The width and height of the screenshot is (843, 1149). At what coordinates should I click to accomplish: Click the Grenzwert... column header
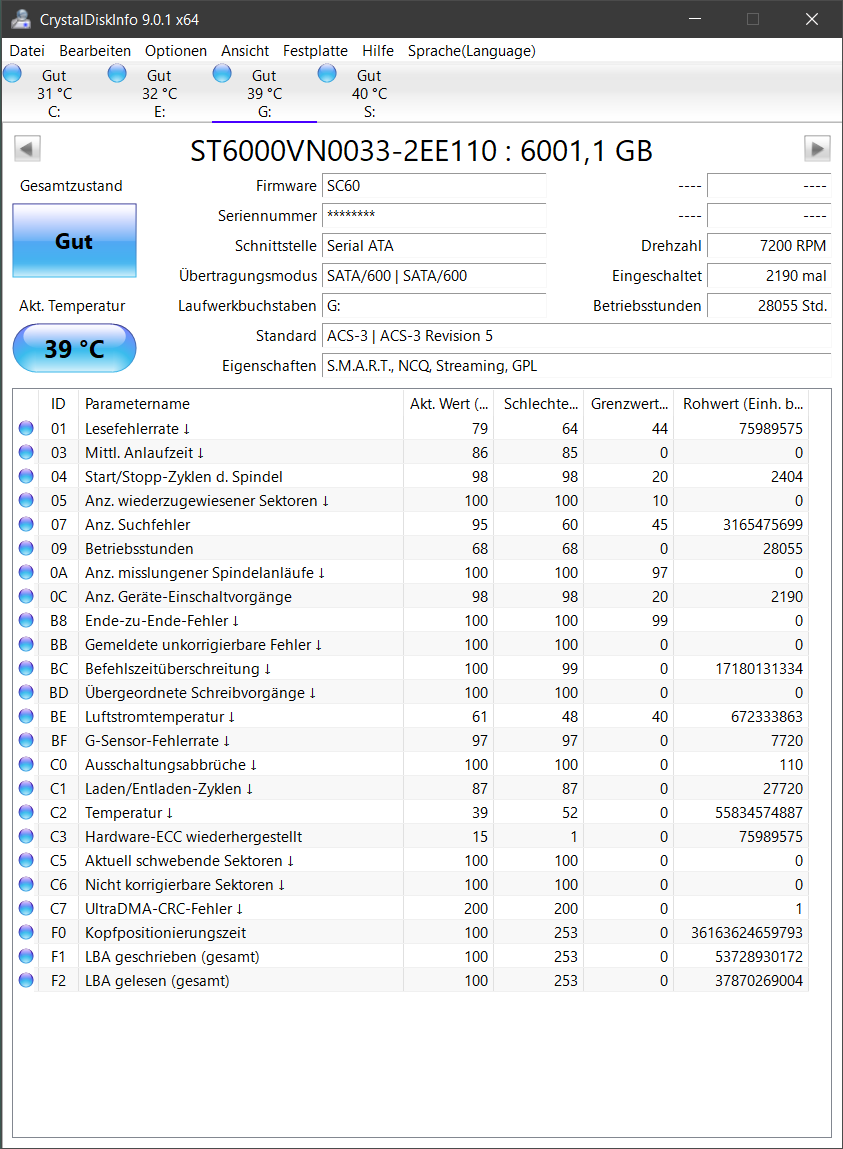tap(628, 404)
